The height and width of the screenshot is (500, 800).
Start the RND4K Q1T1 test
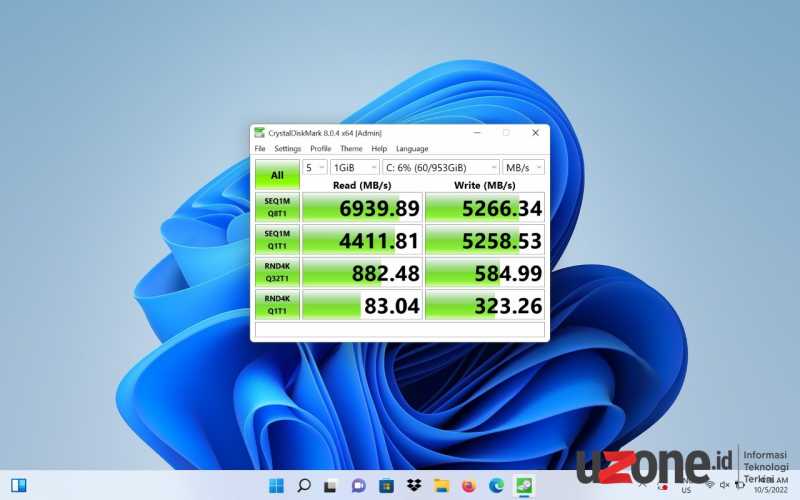(x=277, y=305)
